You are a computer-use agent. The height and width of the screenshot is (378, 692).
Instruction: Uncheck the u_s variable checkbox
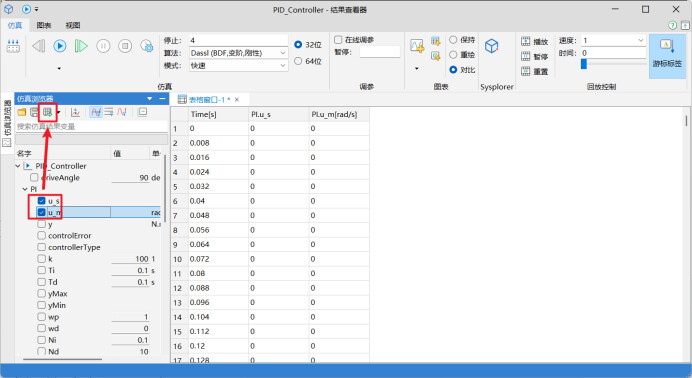click(x=41, y=201)
